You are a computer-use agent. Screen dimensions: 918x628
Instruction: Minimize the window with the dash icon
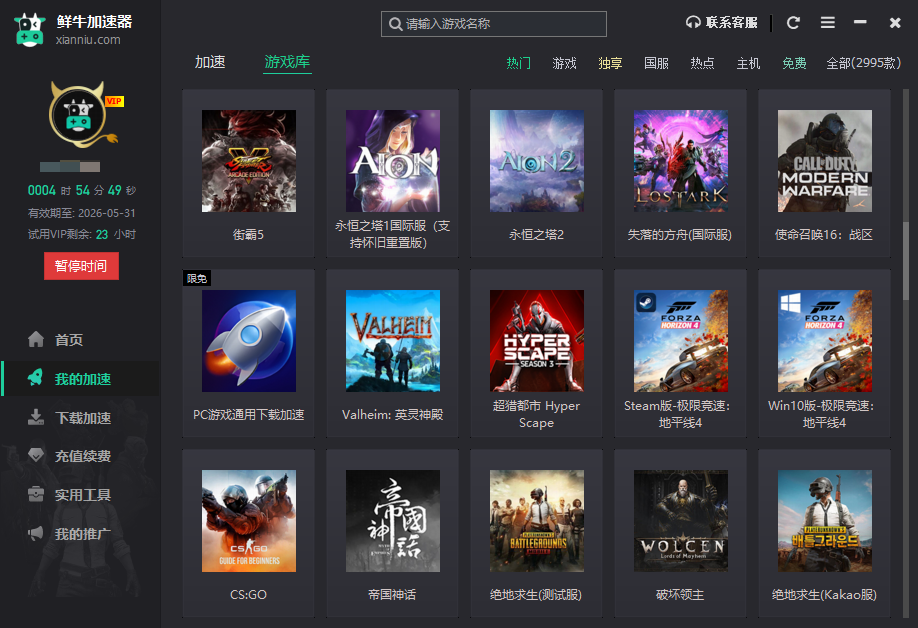[x=860, y=22]
